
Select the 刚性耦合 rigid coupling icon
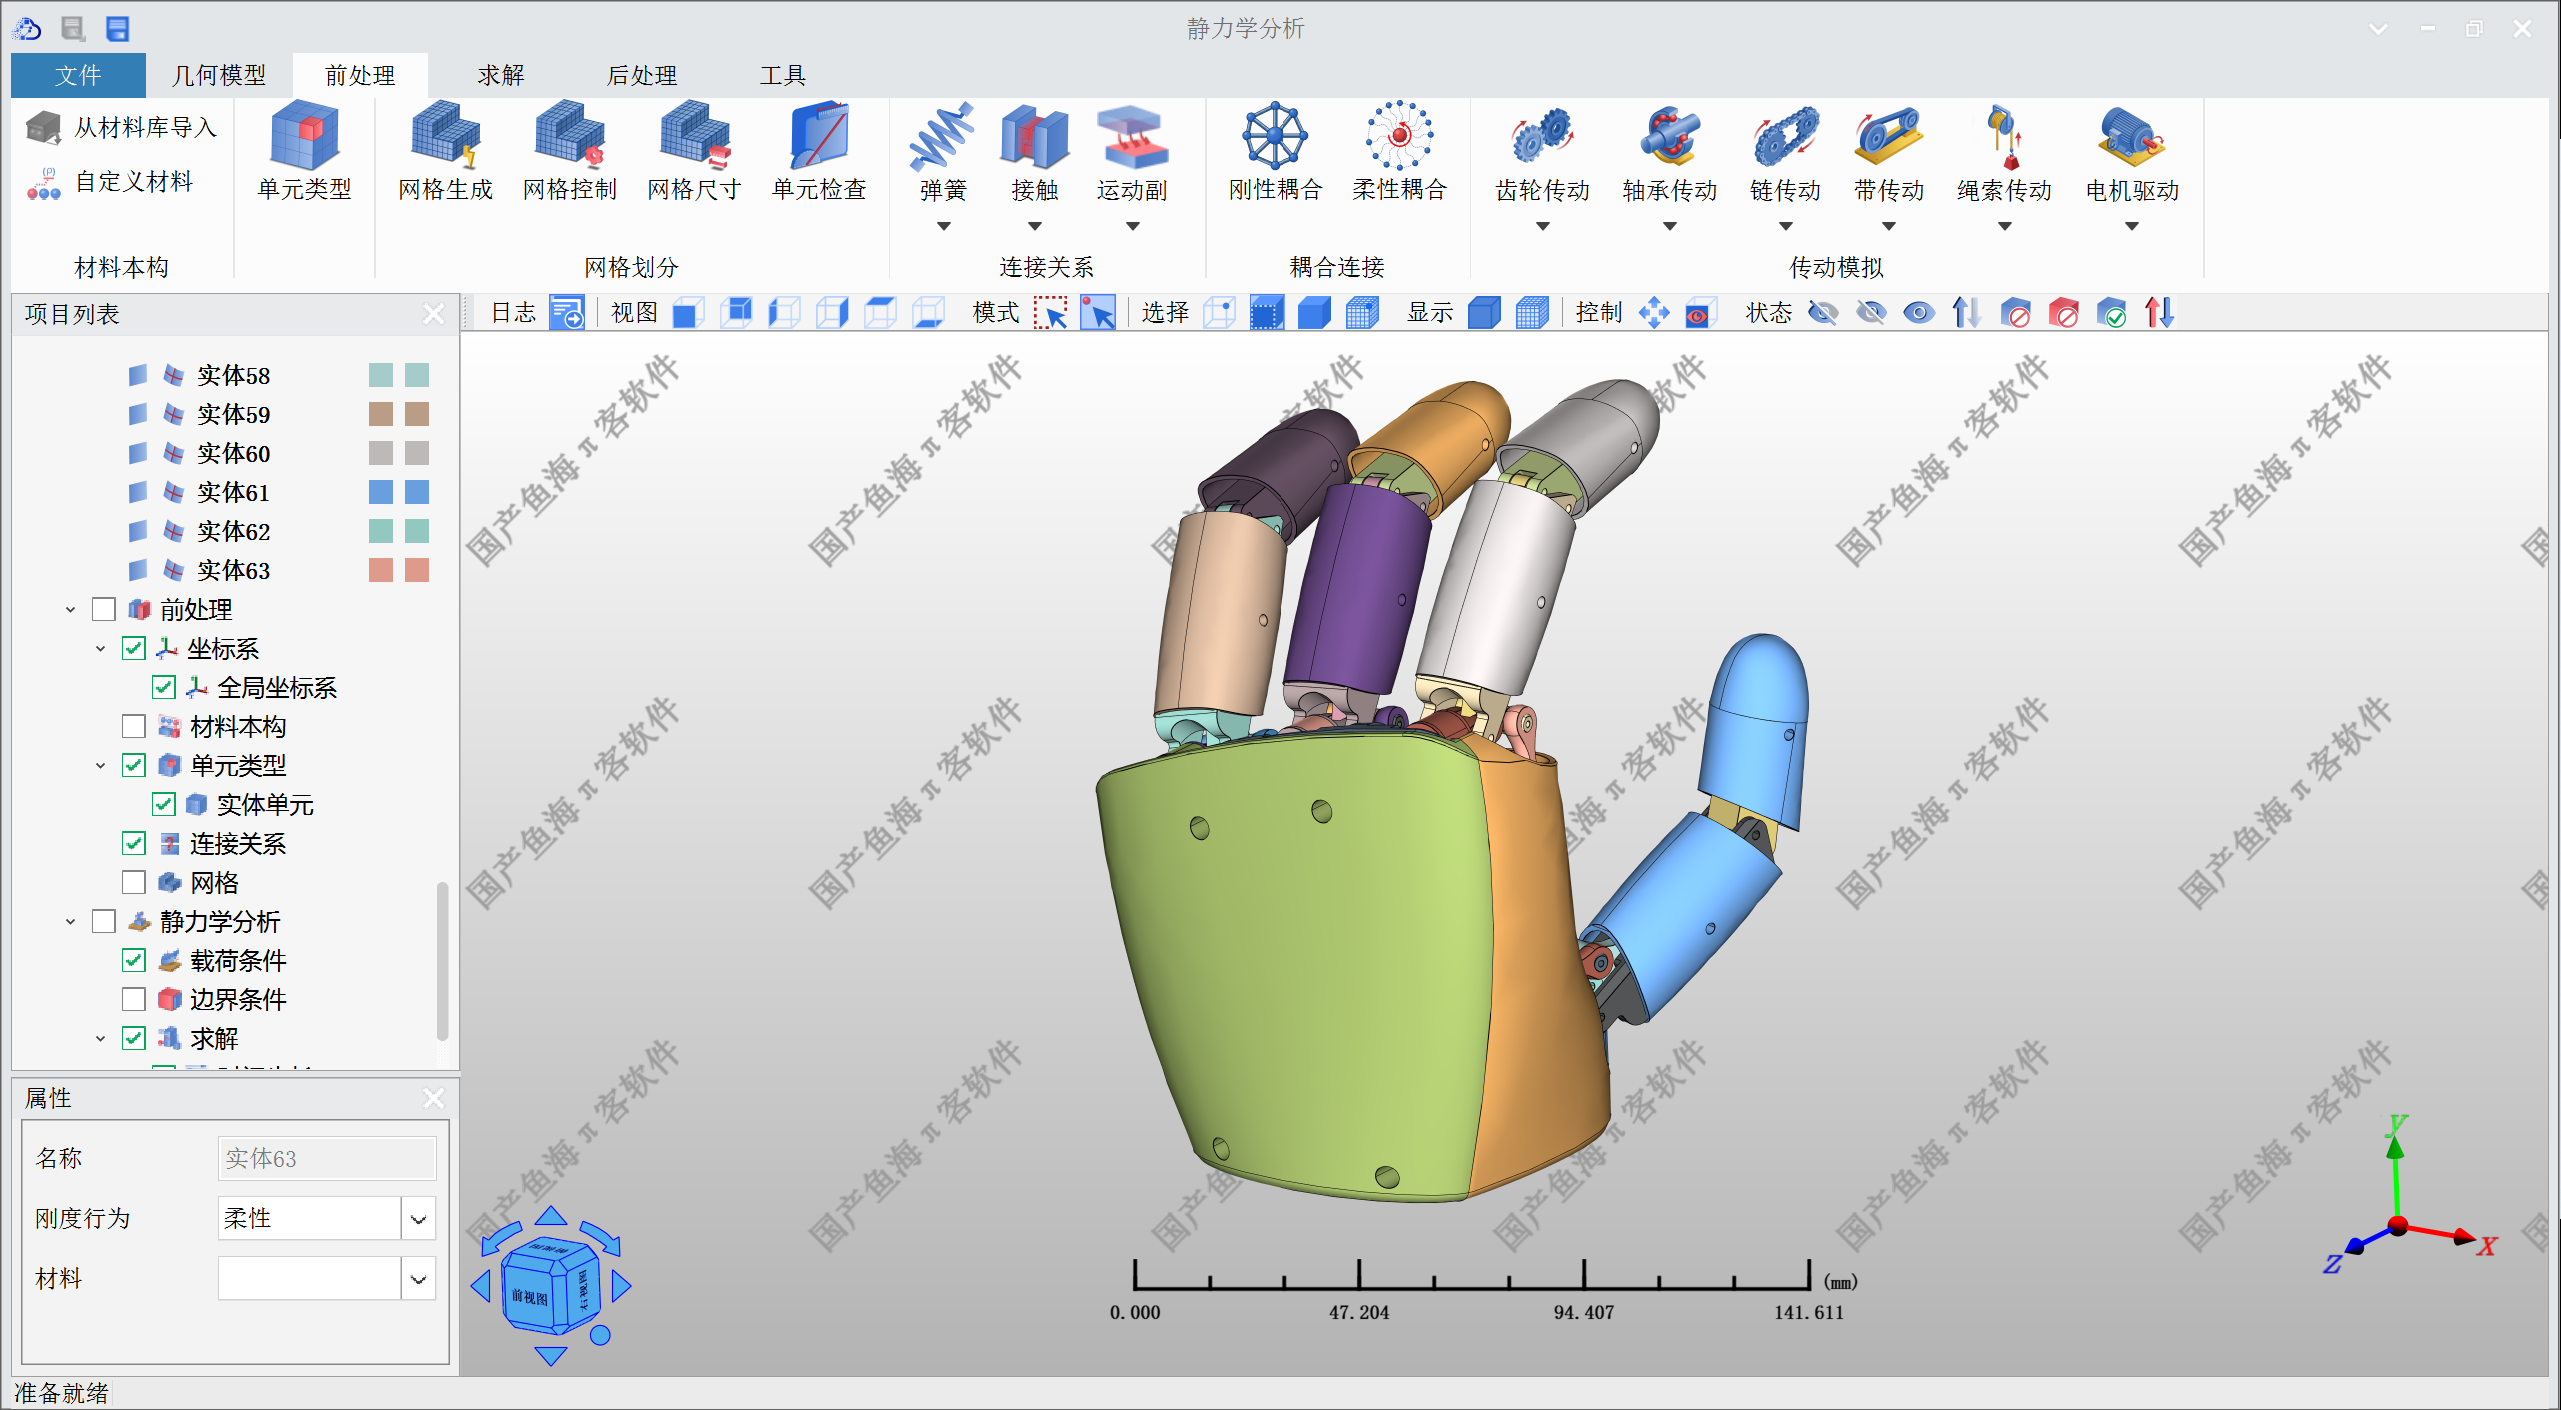pos(1275,136)
